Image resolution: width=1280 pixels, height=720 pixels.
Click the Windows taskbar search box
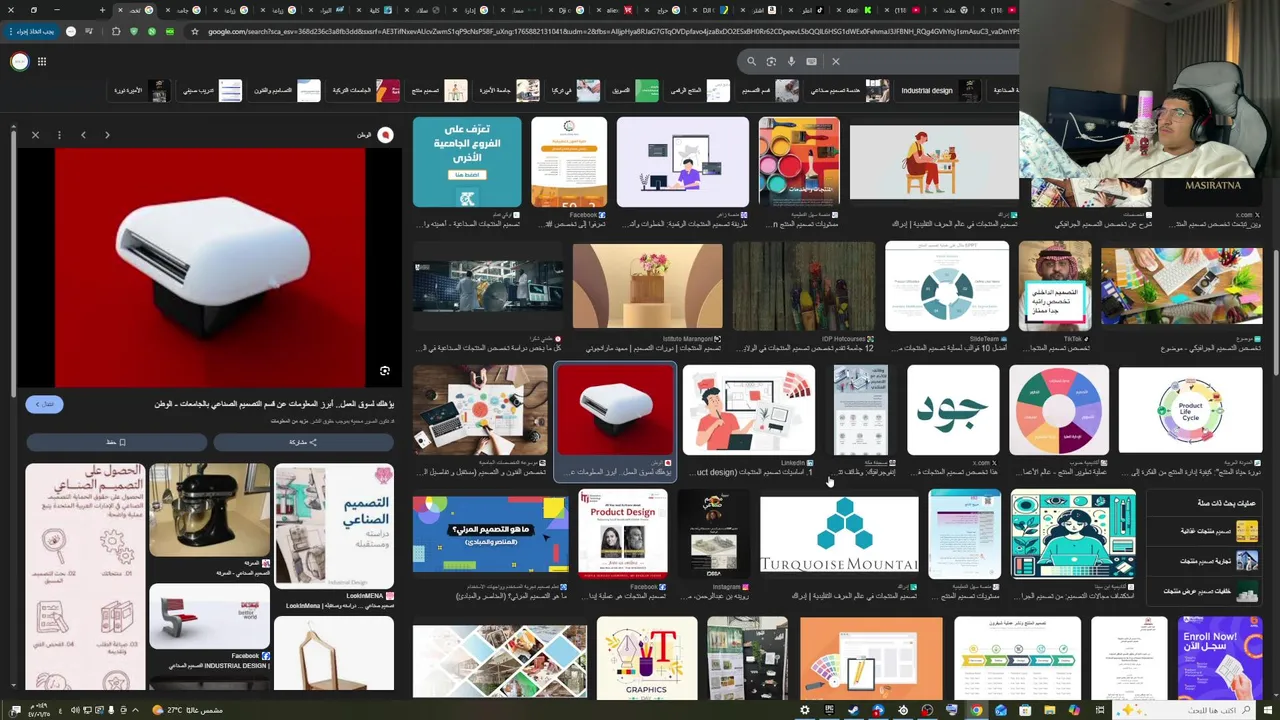1185,710
